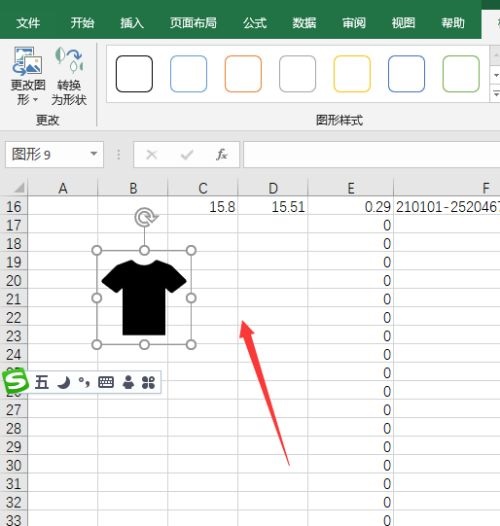Select row 30 header

click(13, 465)
